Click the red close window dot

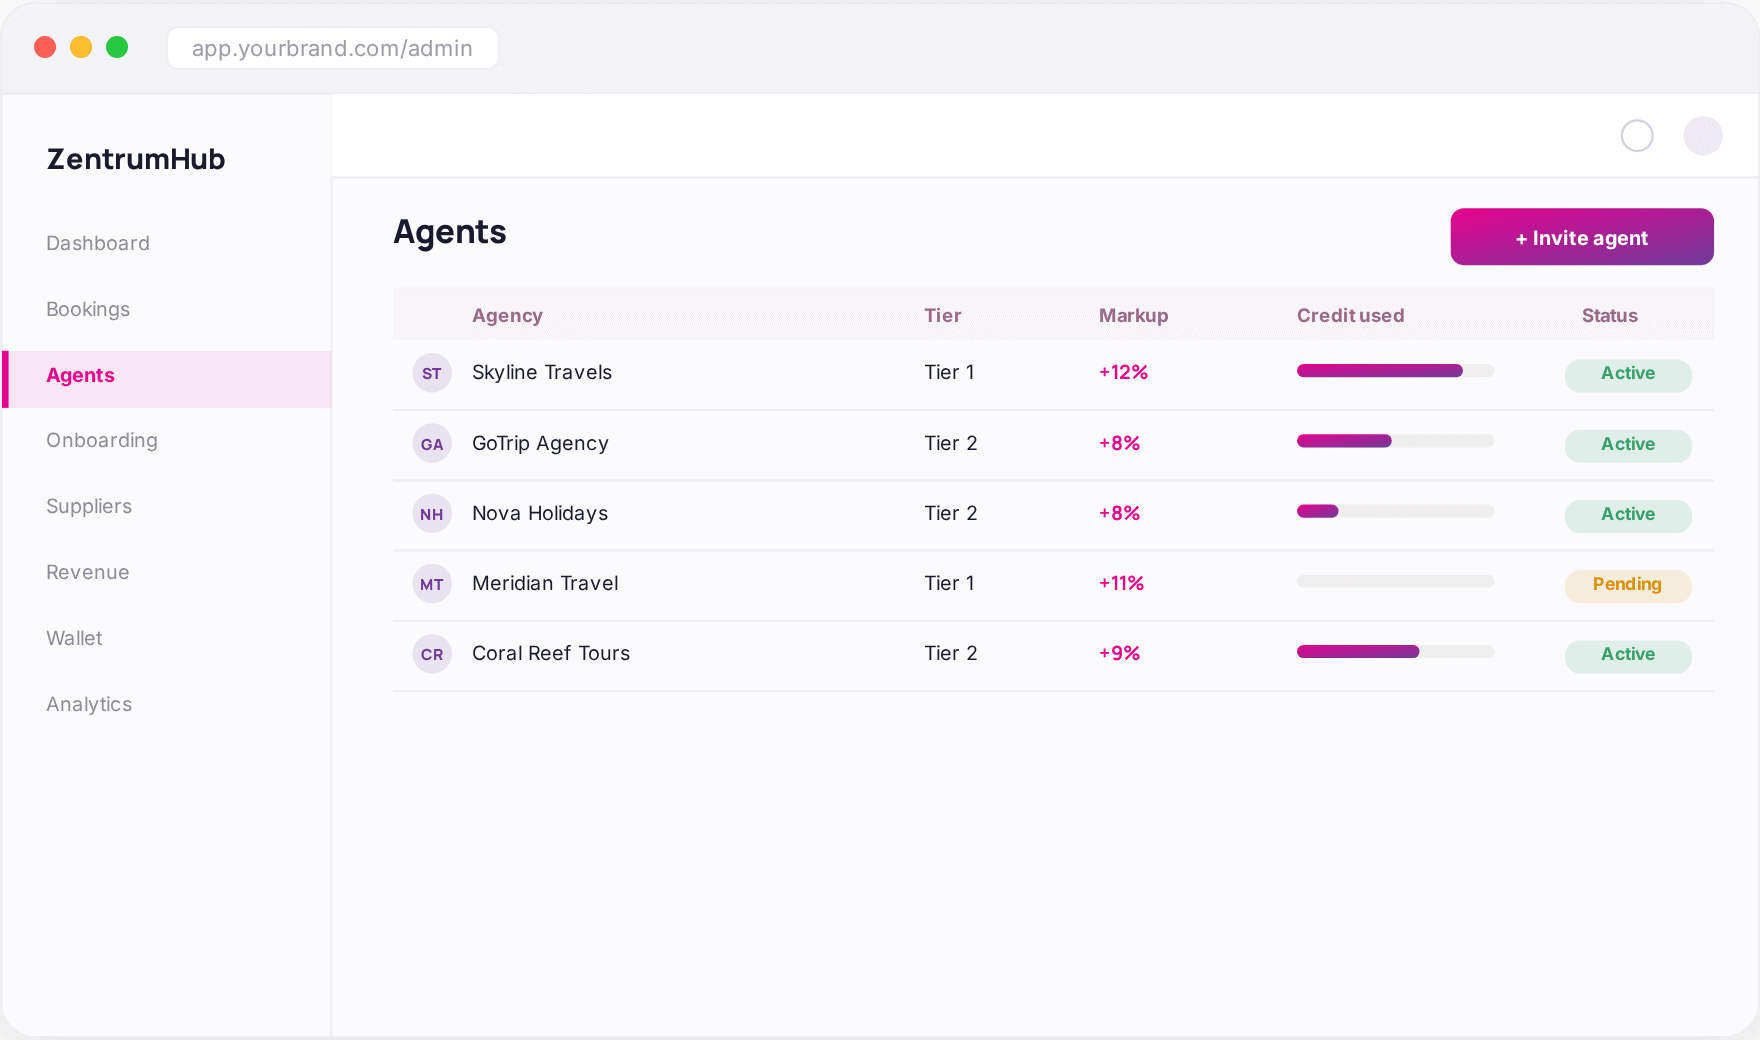pyautogui.click(x=45, y=47)
